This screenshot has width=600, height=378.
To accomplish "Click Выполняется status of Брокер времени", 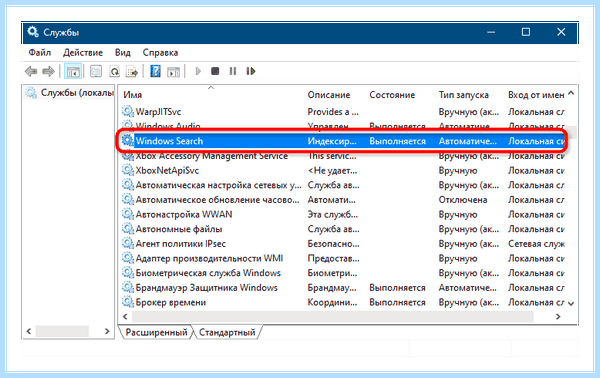I will 397,302.
